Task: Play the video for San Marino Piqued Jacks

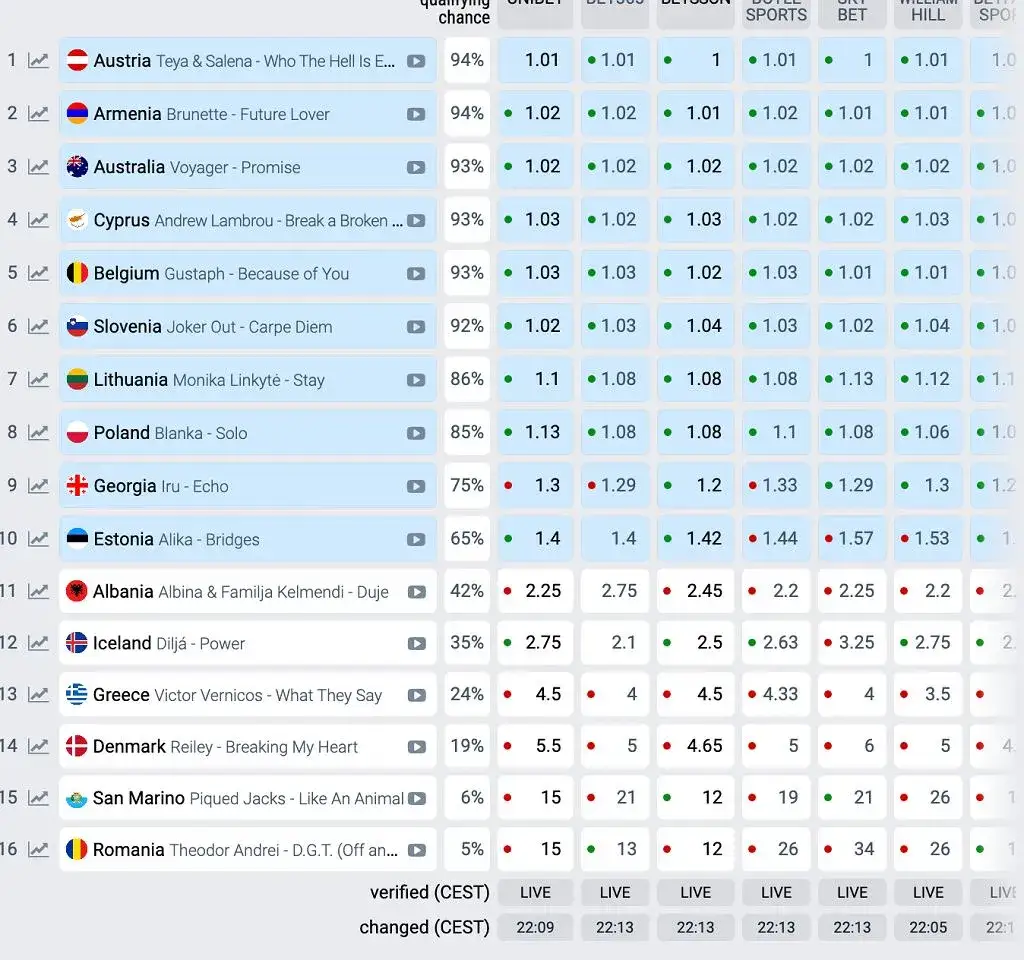Action: pos(417,799)
